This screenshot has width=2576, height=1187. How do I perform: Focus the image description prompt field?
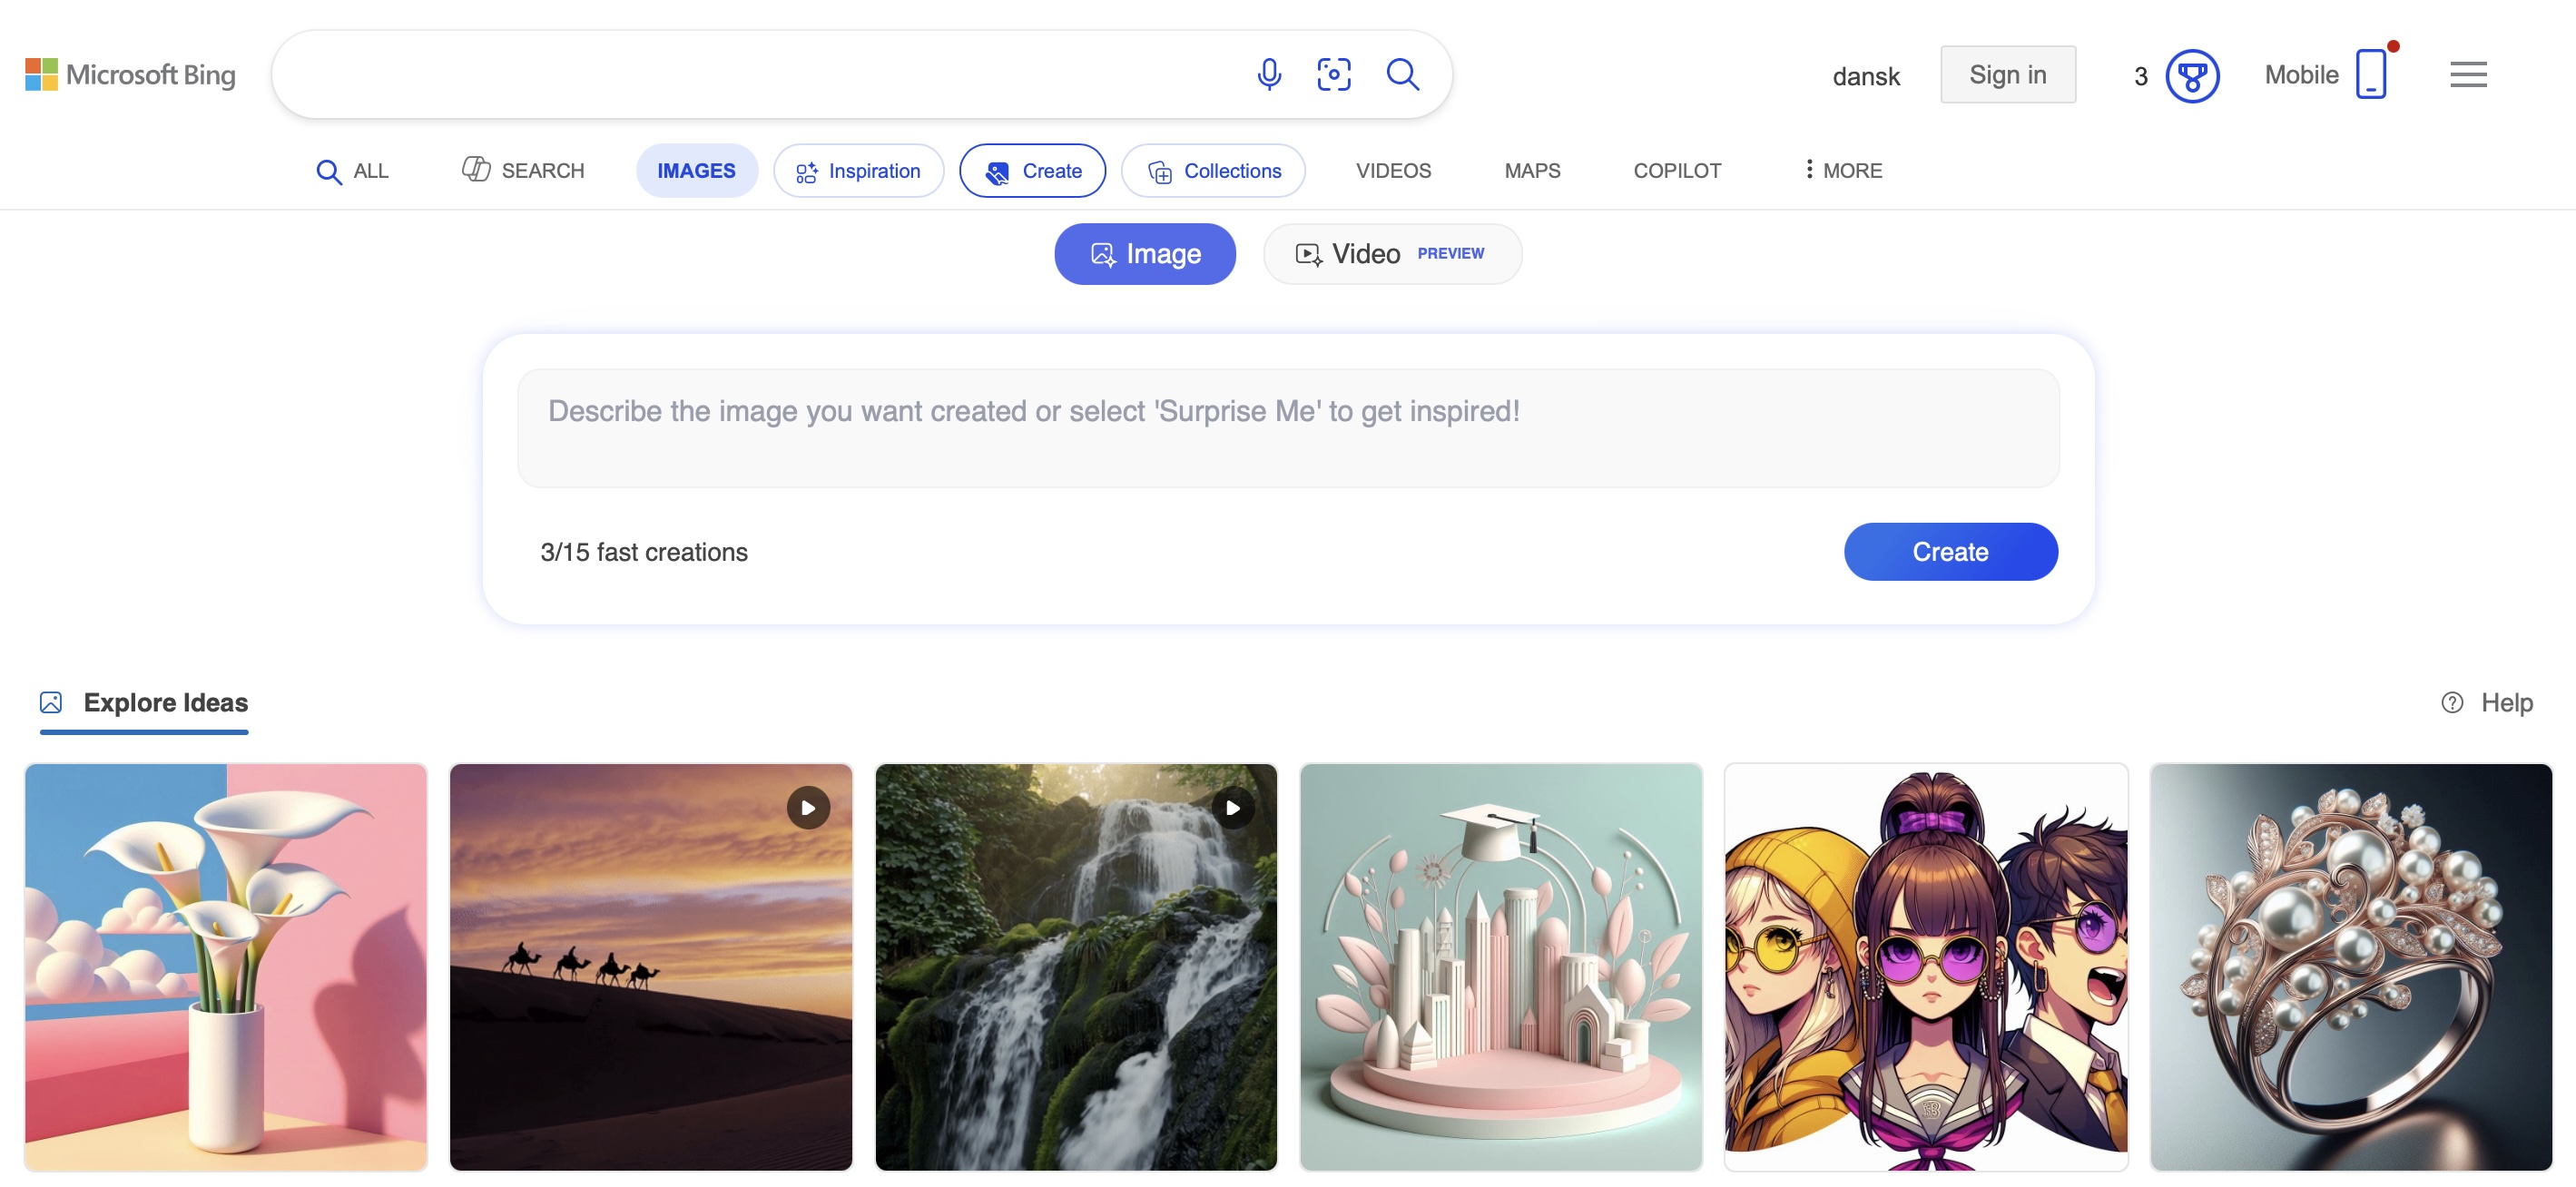coord(1288,428)
